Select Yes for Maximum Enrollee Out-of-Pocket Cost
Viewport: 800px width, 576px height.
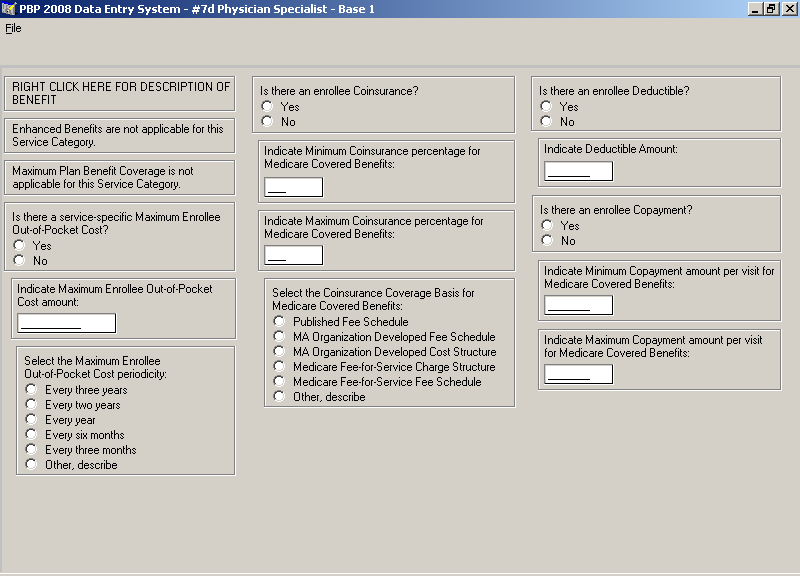[19, 245]
